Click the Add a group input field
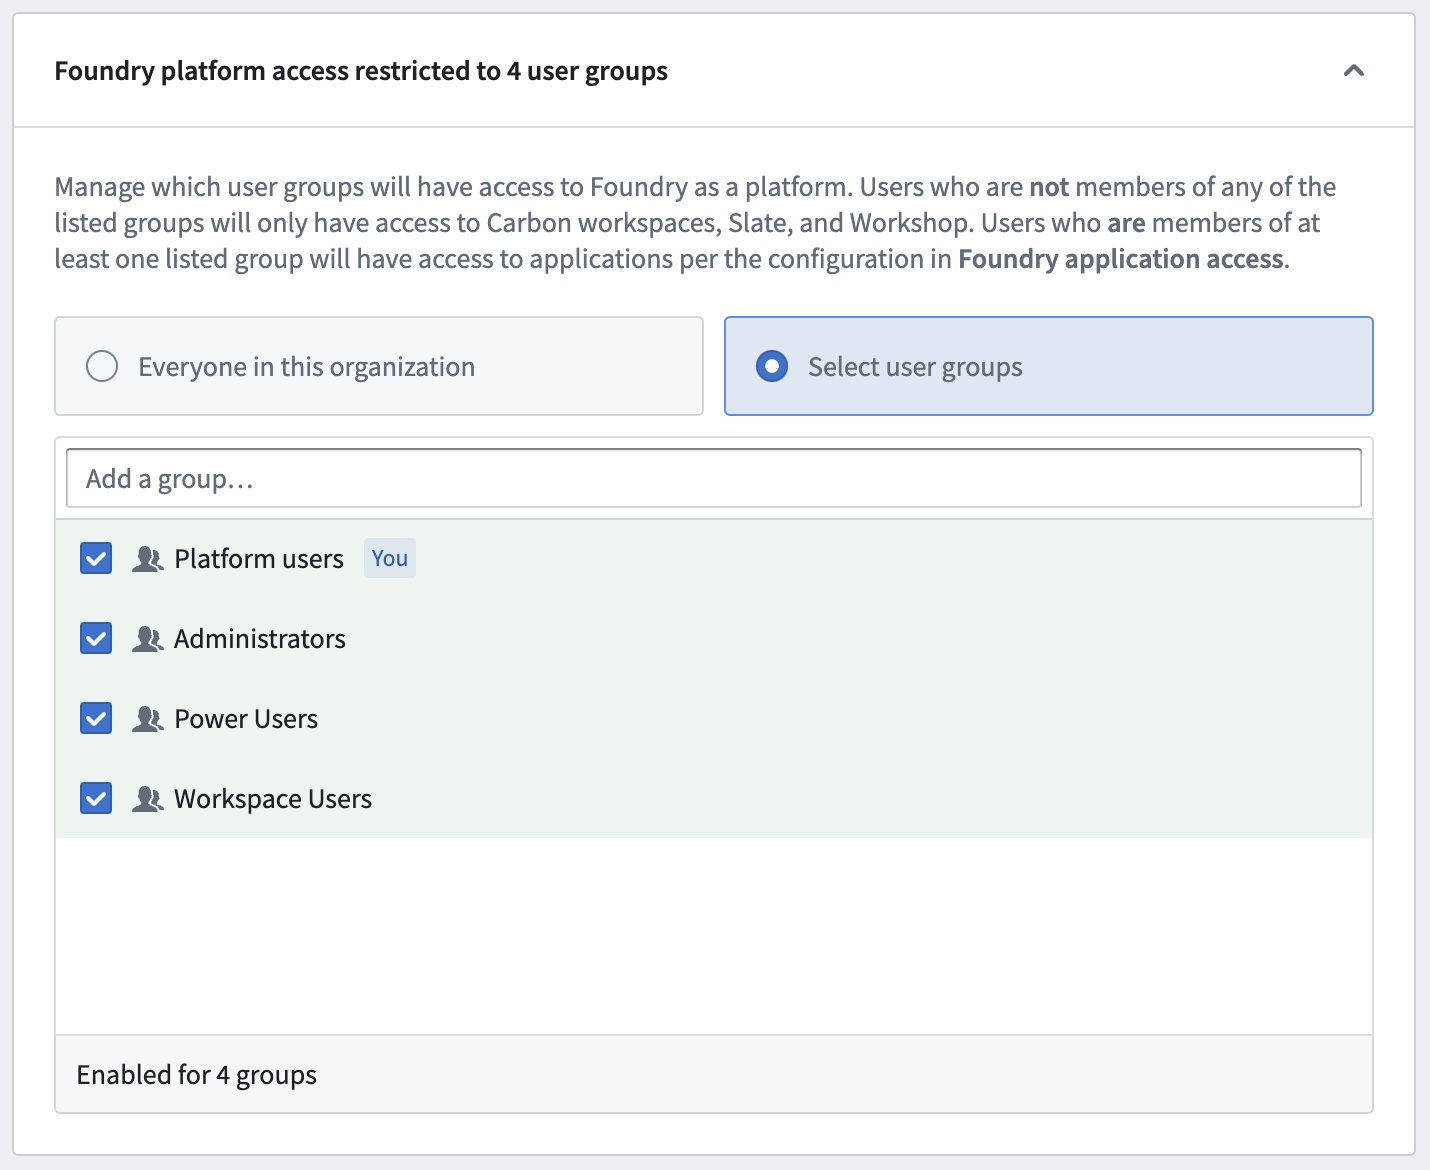 pos(714,479)
